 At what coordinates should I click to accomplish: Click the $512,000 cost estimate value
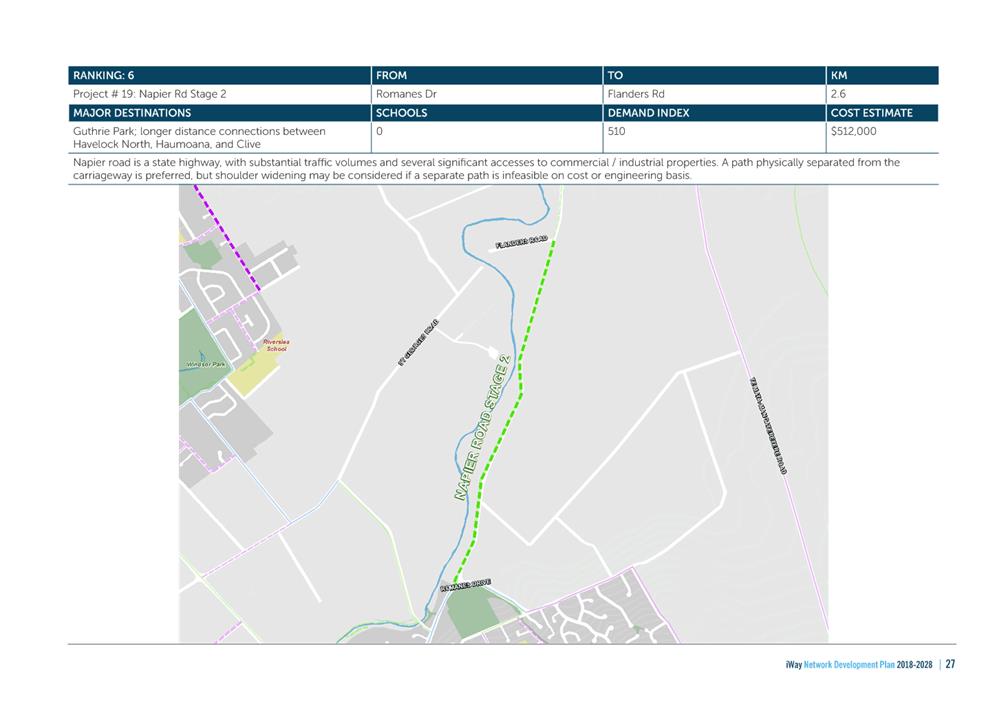pos(853,131)
